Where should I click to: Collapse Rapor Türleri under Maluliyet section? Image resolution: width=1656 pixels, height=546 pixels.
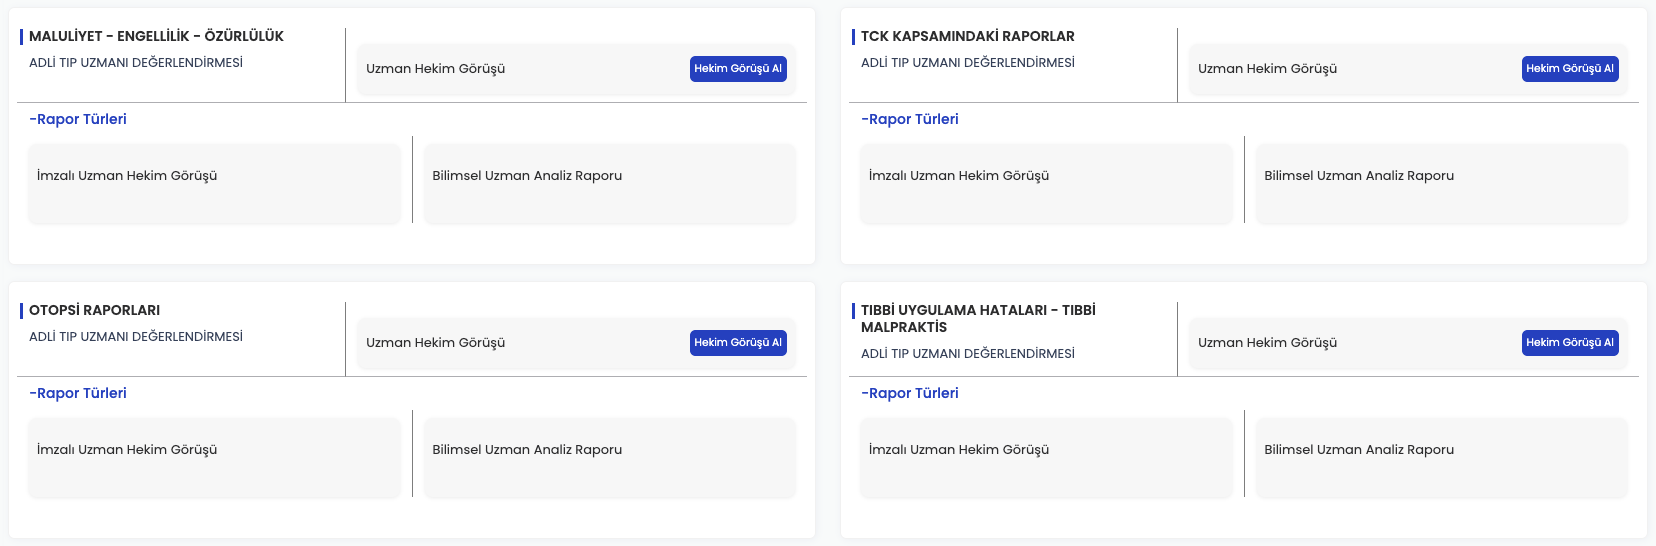pyautogui.click(x=78, y=119)
